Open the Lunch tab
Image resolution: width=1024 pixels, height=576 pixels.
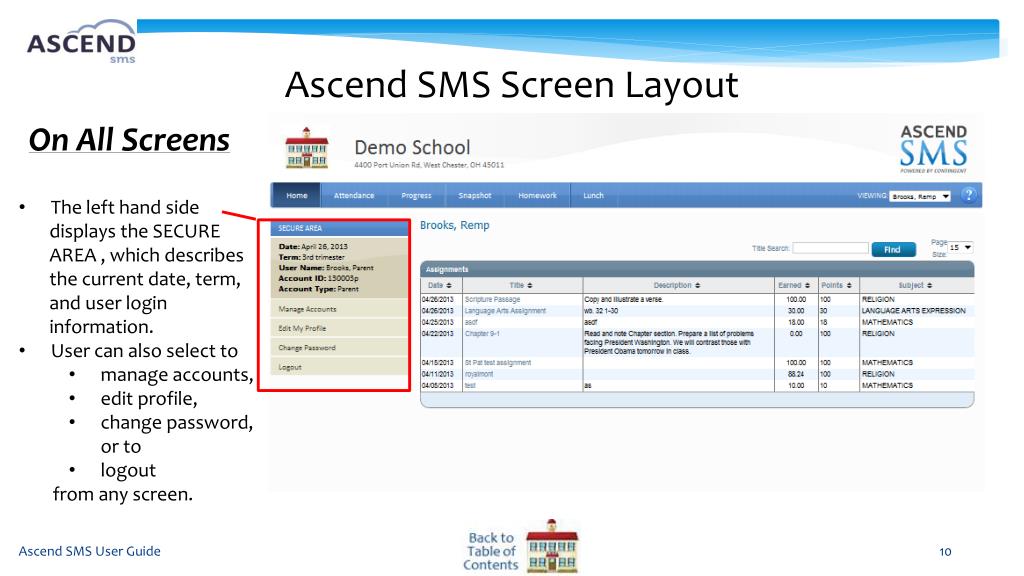[x=594, y=195]
